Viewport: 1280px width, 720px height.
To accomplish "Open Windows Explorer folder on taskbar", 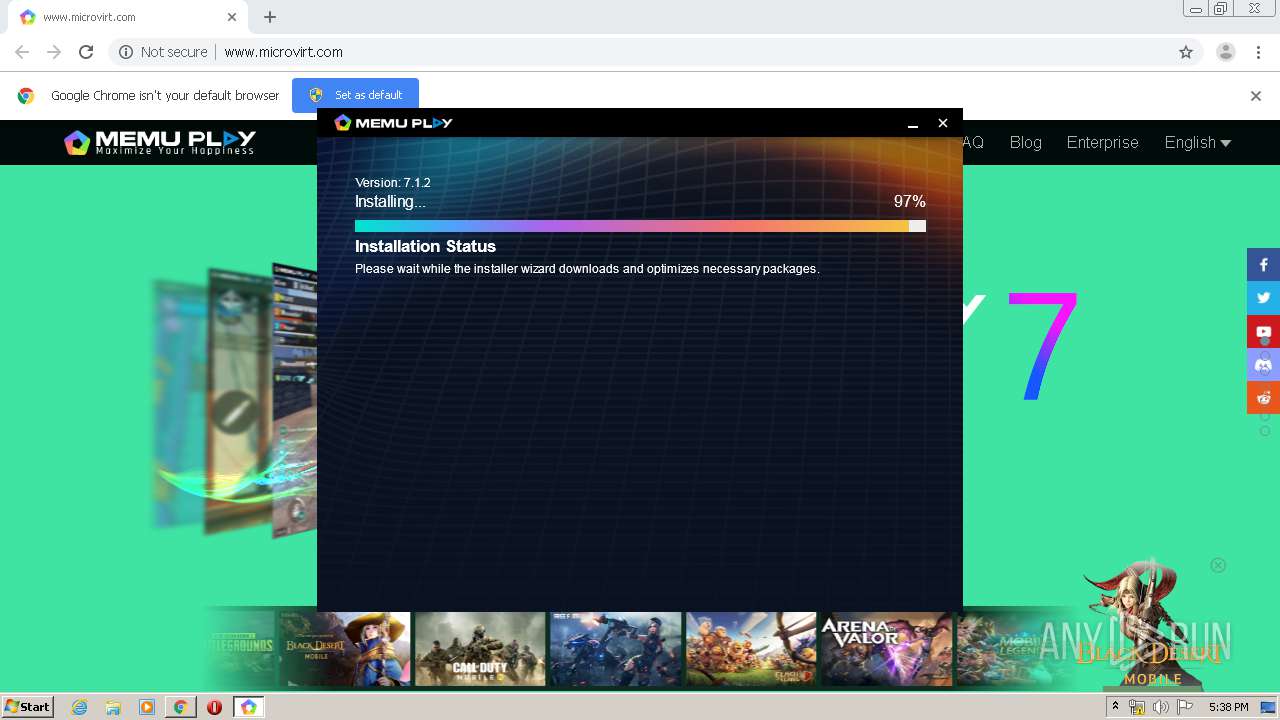I will point(113,707).
